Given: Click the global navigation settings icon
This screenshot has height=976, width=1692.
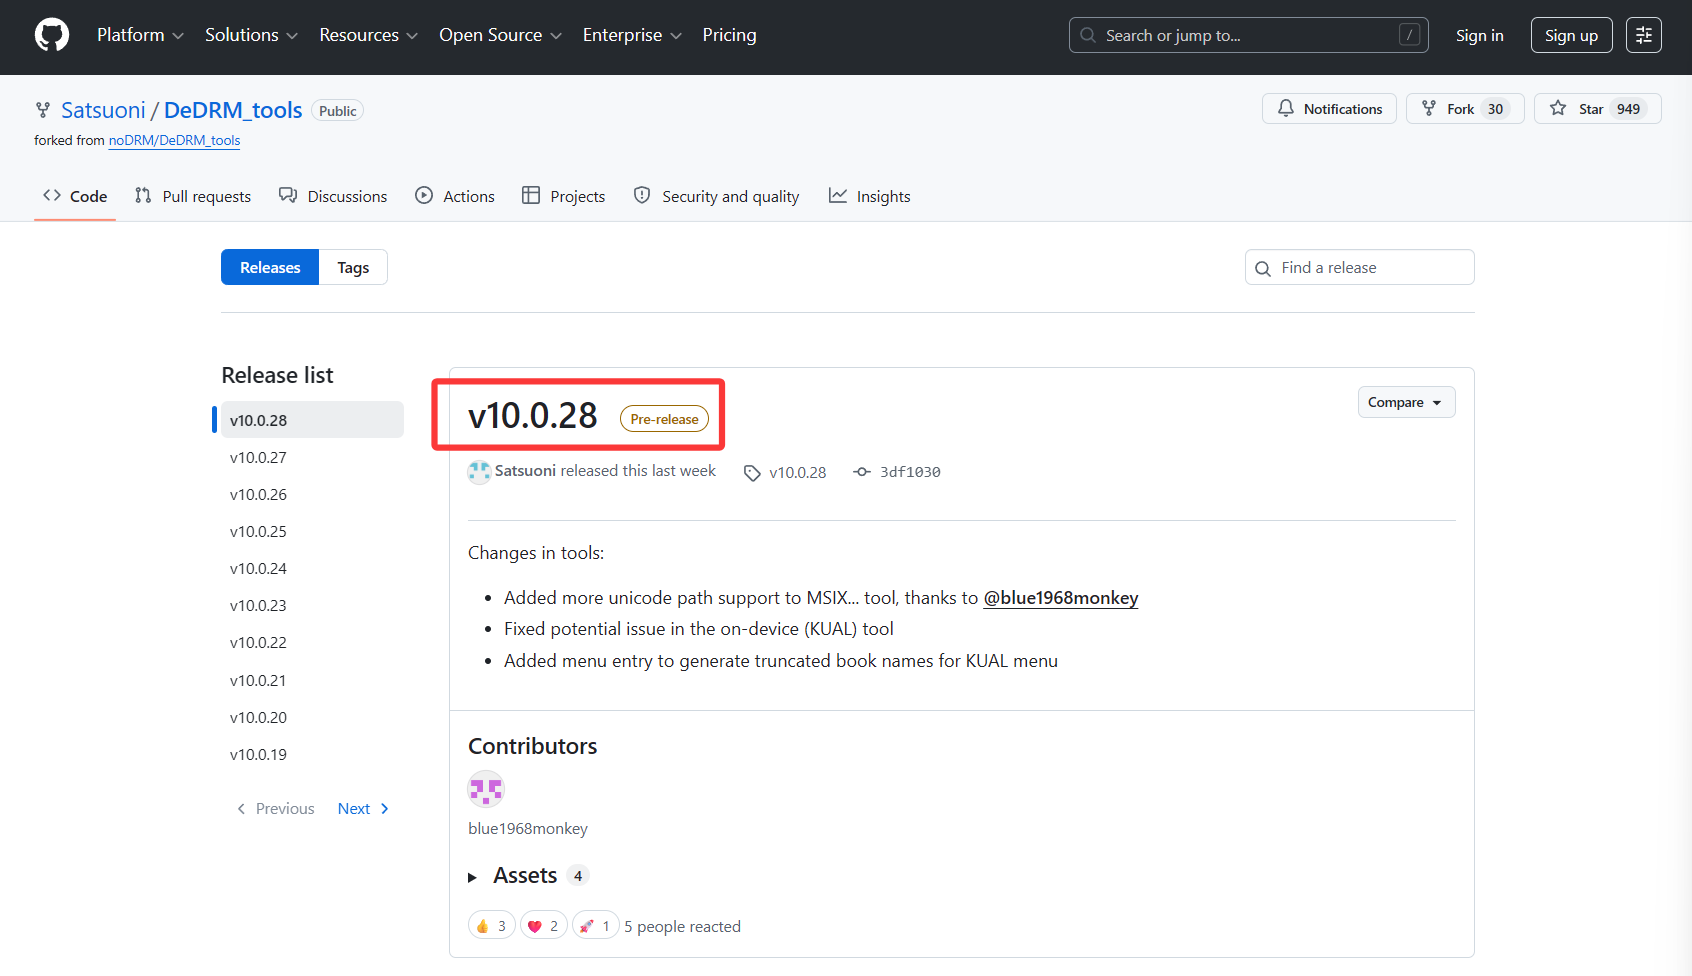Looking at the screenshot, I should coord(1644,35).
